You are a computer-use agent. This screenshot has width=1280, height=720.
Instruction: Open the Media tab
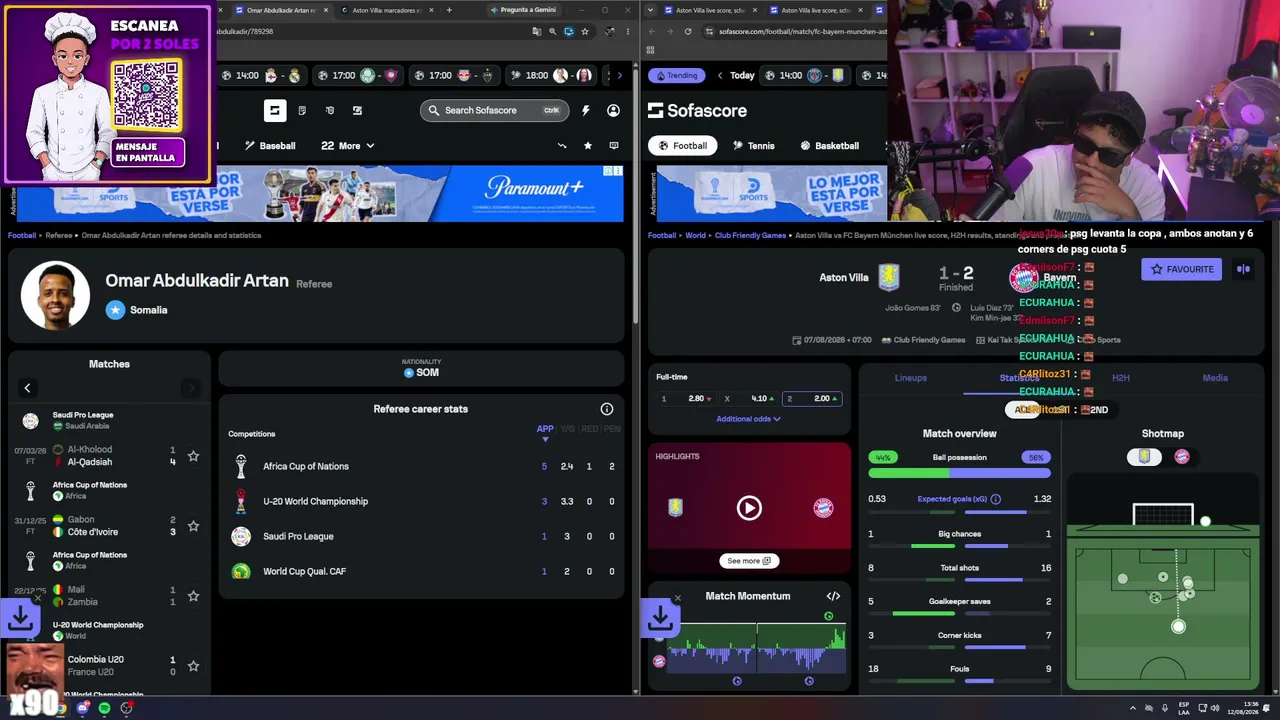pos(1215,378)
